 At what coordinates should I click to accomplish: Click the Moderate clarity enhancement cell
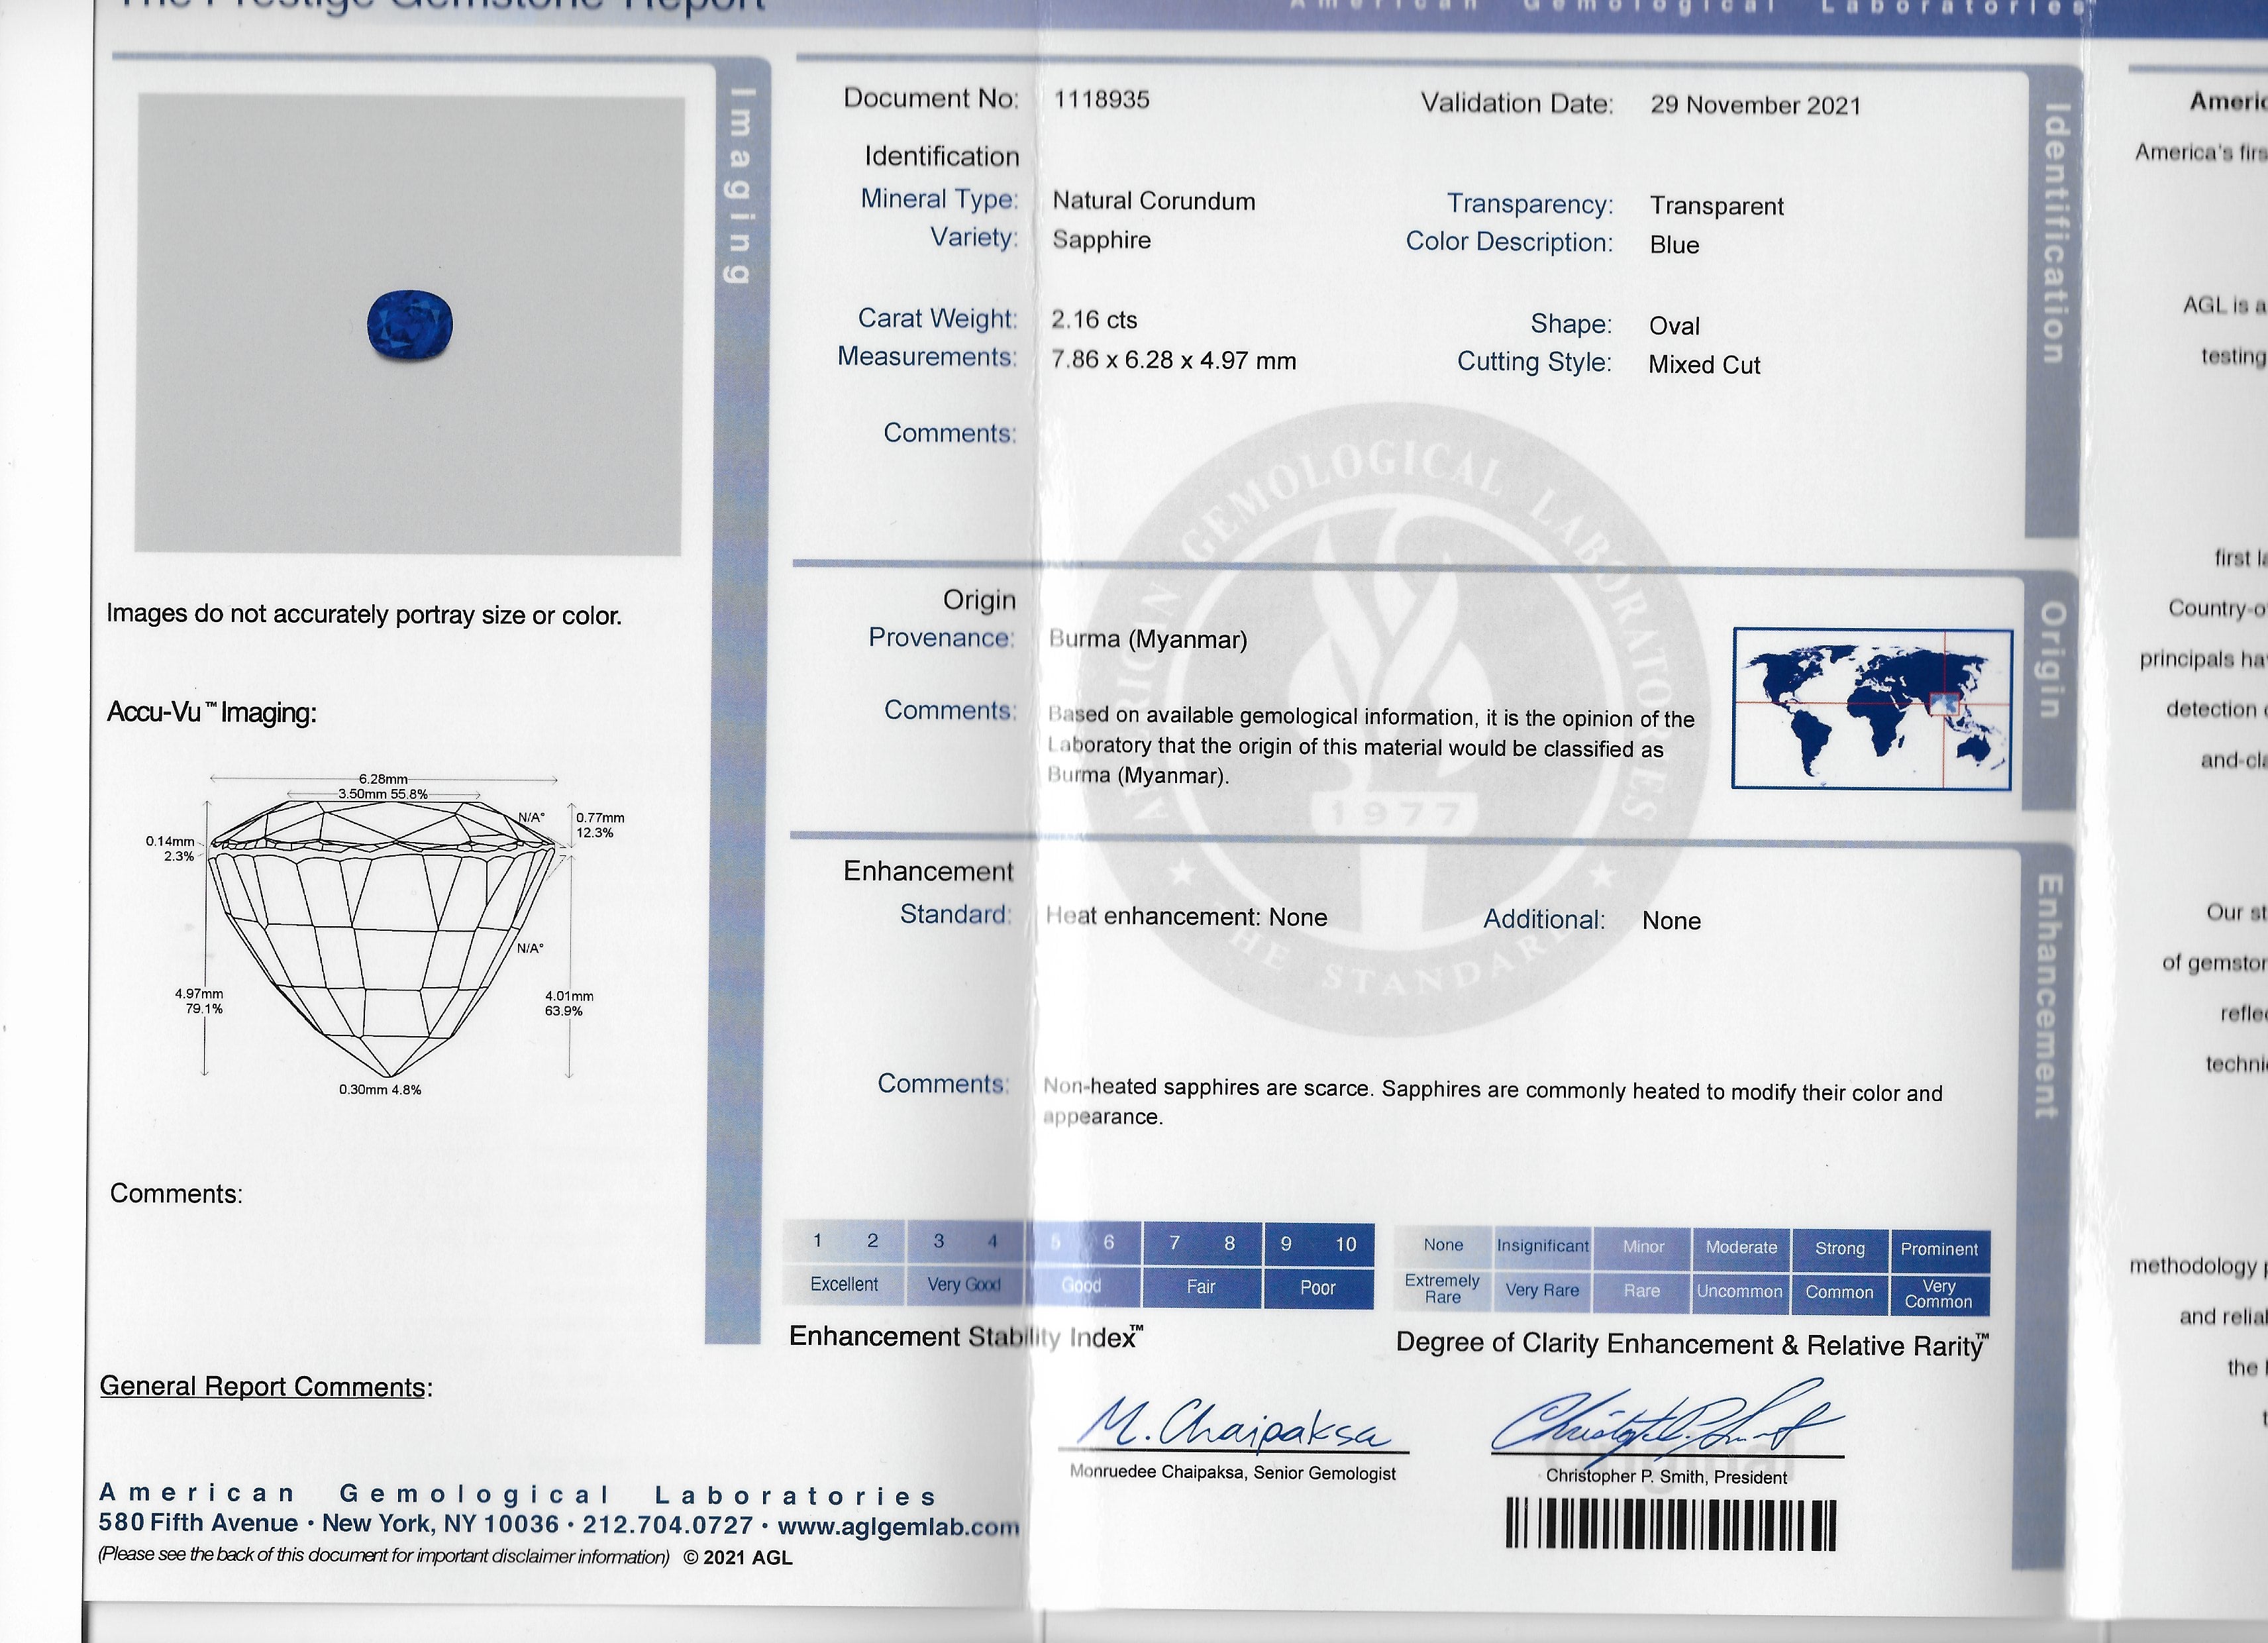[1741, 1248]
